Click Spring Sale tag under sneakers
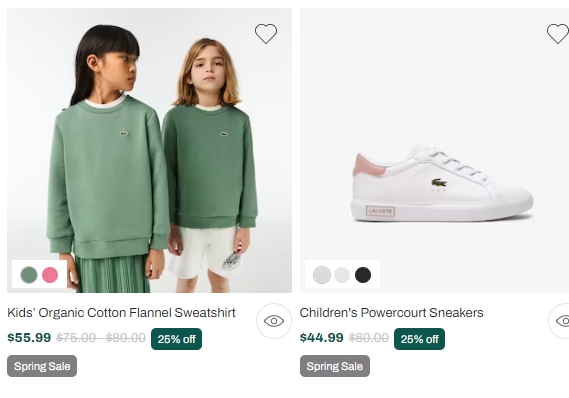Screen dimensions: 569x398 coord(335,366)
